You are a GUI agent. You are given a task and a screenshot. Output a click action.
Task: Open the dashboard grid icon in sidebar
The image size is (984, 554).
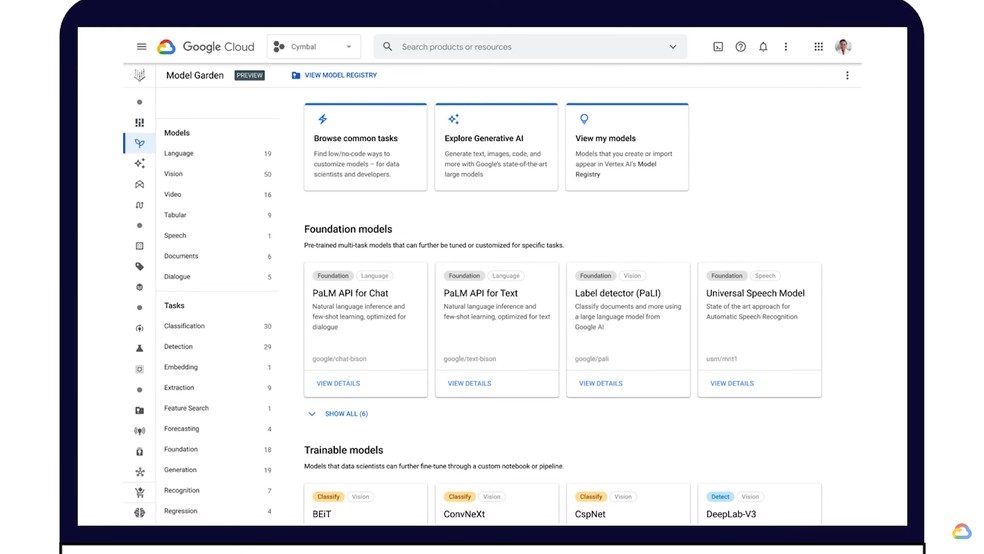click(x=139, y=122)
